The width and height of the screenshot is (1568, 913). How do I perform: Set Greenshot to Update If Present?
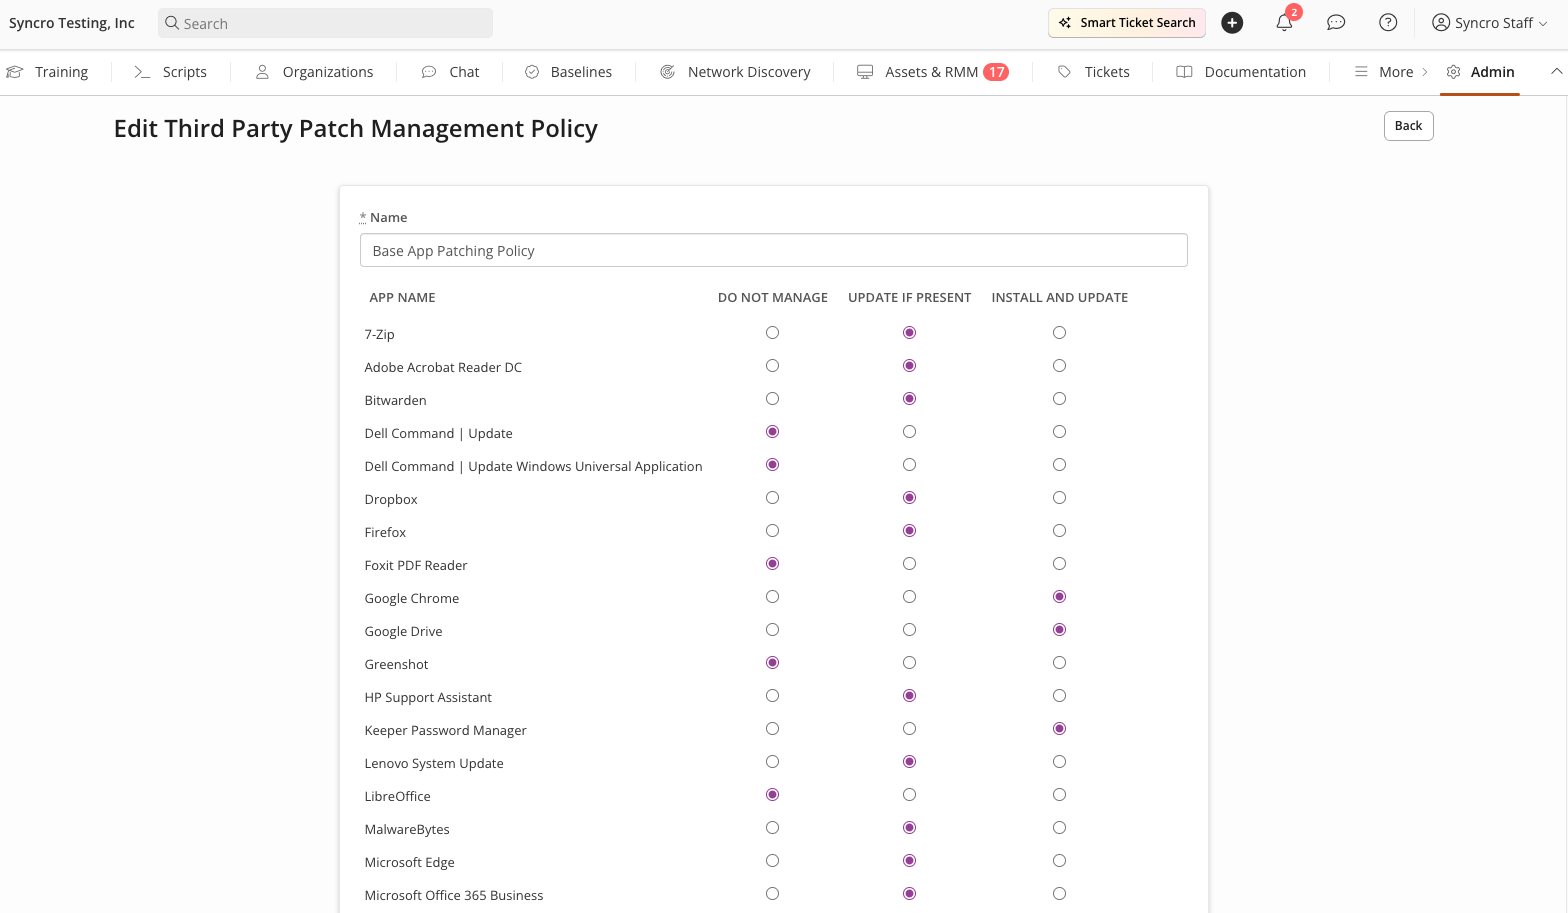909,663
